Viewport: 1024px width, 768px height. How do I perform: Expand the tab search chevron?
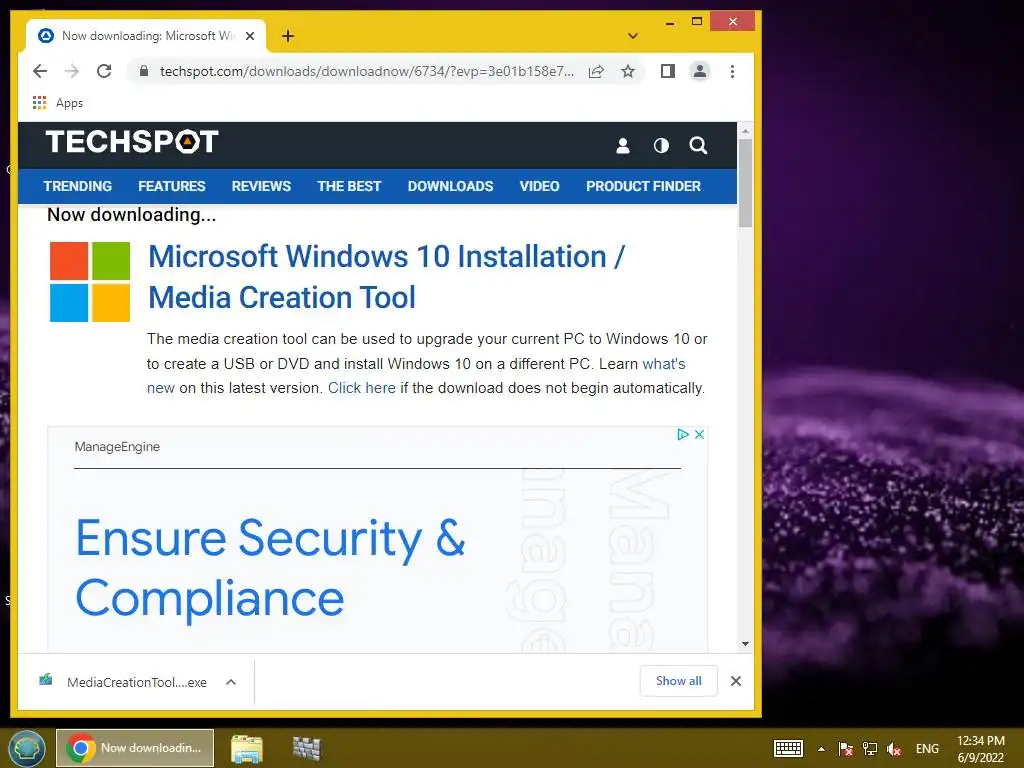[632, 36]
